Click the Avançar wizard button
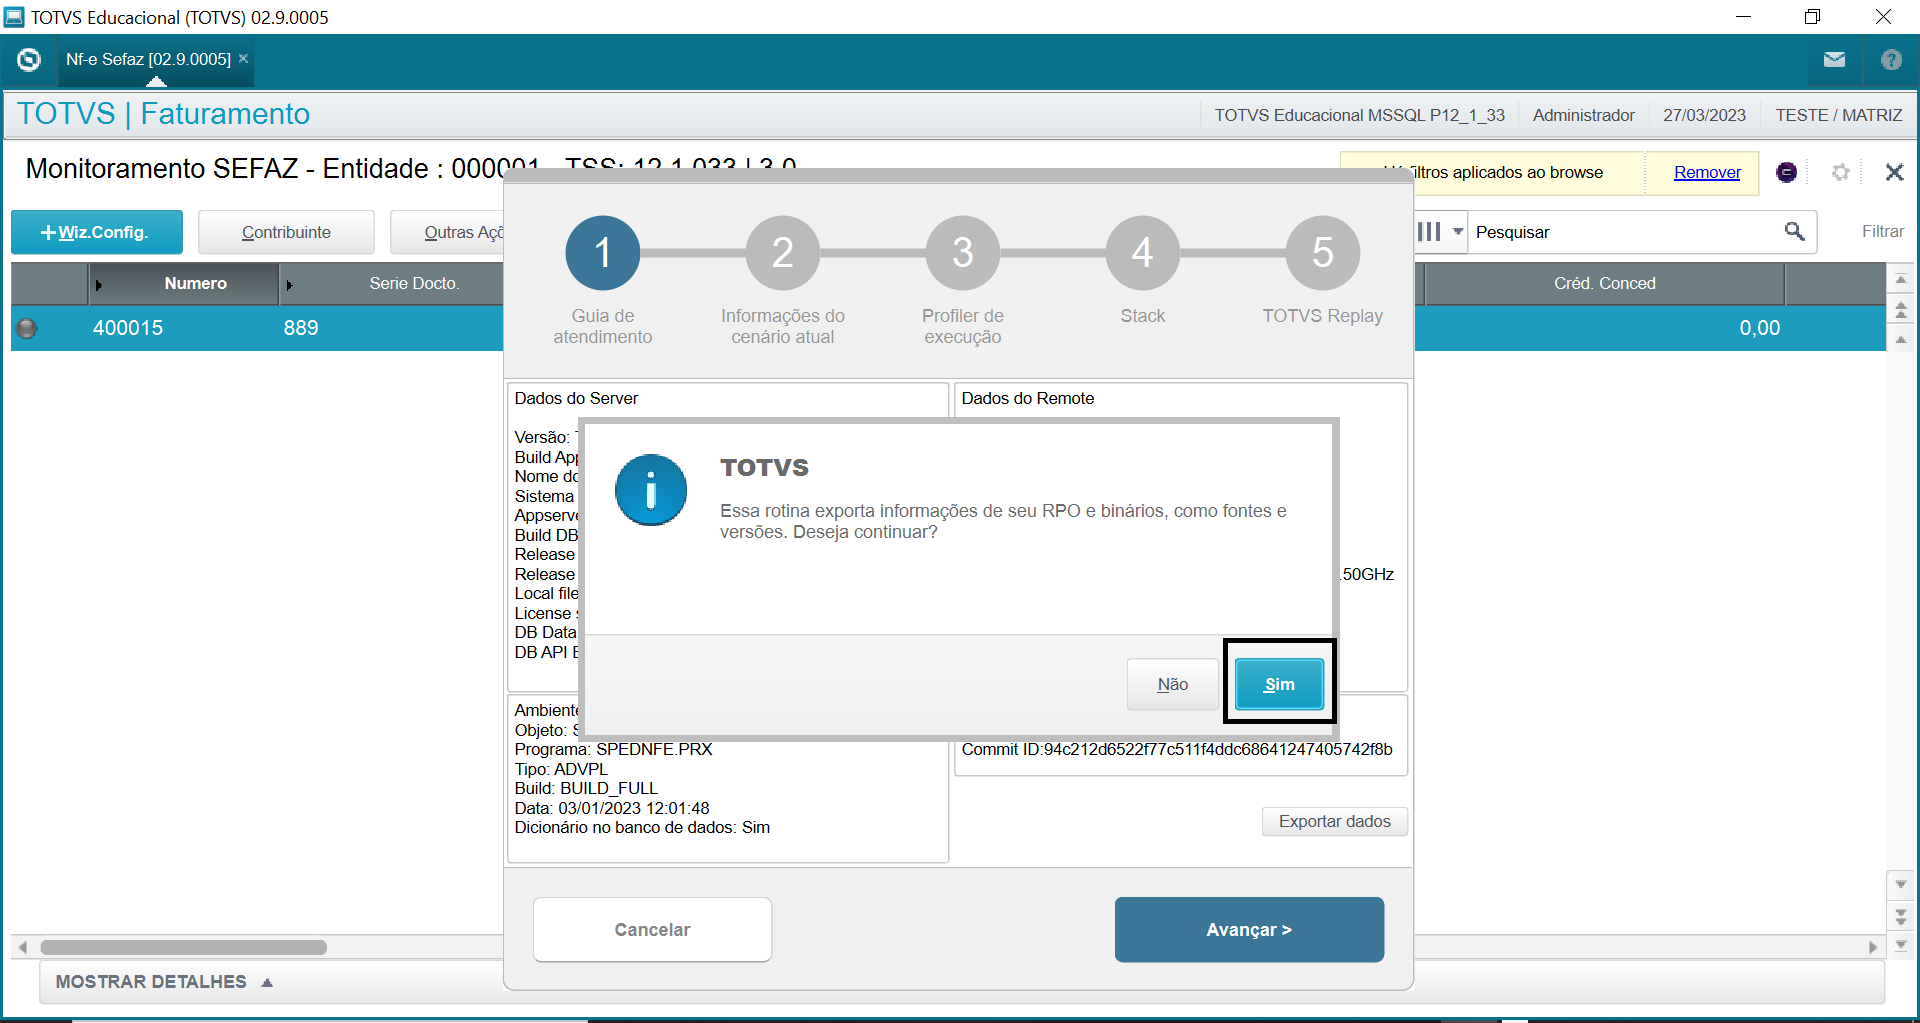 tap(1249, 929)
